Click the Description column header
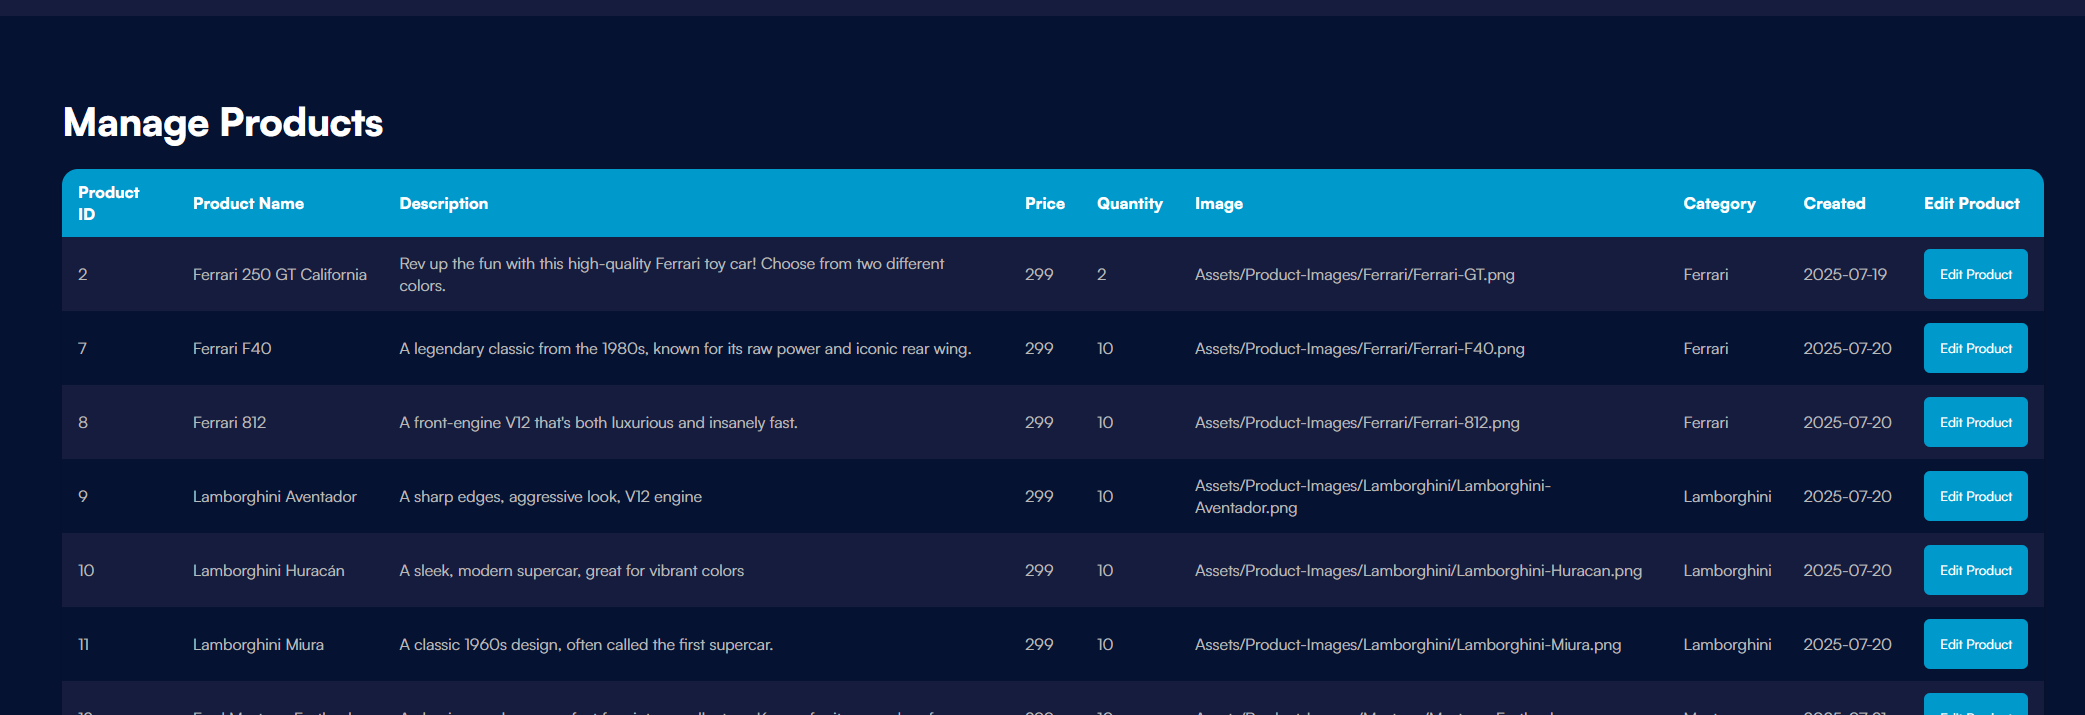This screenshot has width=2085, height=715. [443, 203]
